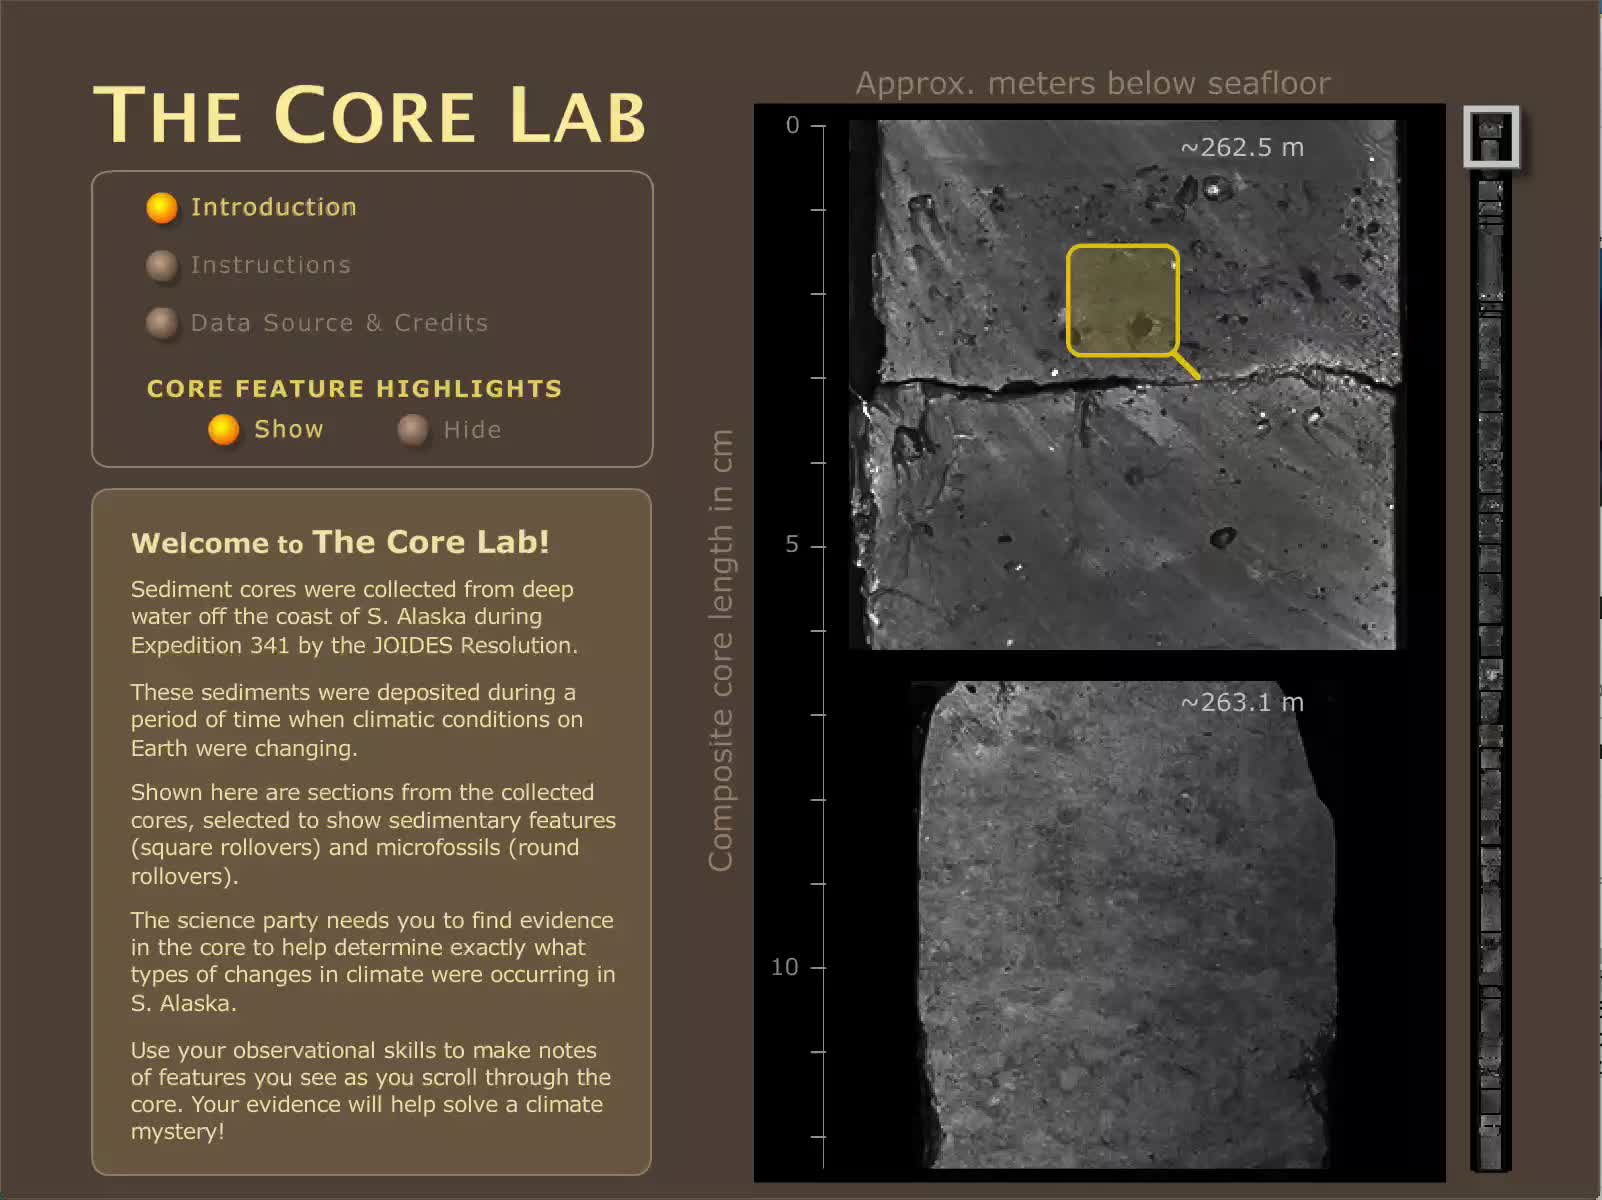Select the Hide radio button for core highlights
Image resolution: width=1602 pixels, height=1200 pixels.
(412, 430)
